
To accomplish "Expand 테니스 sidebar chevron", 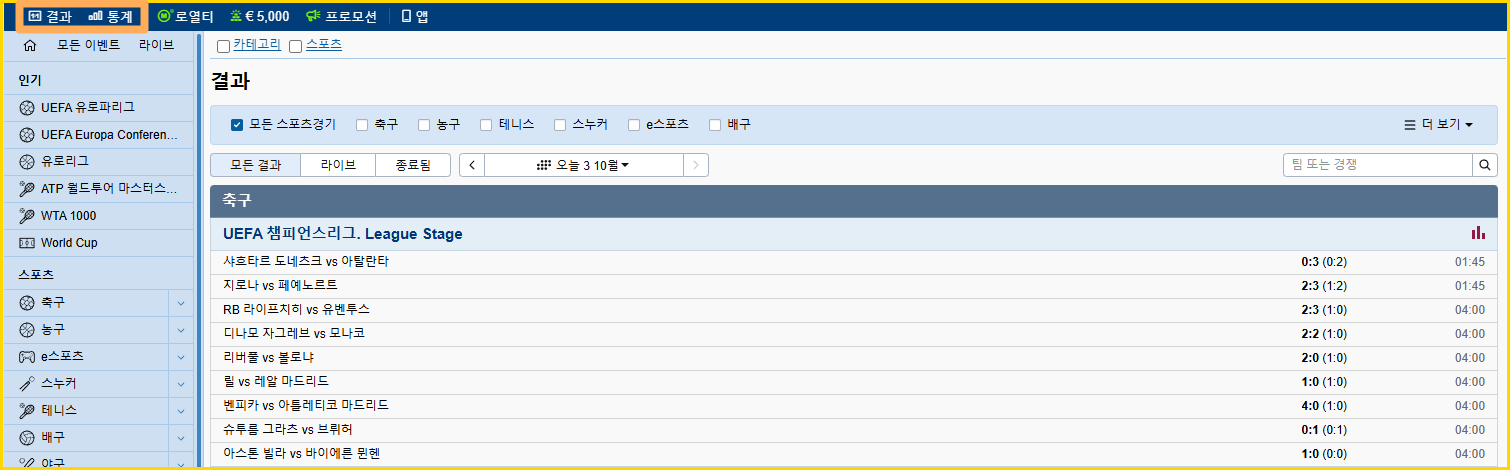I will pos(181,410).
